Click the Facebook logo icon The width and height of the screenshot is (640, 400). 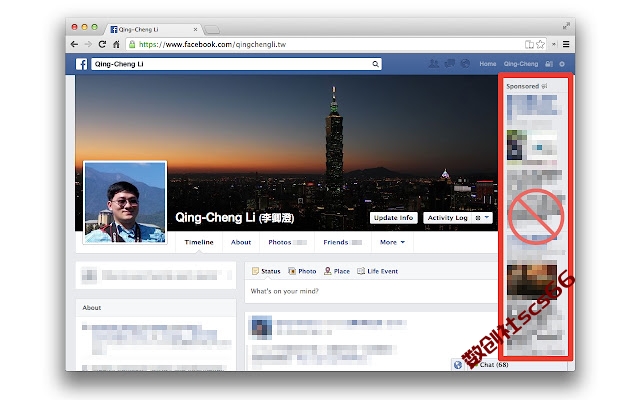pyautogui.click(x=82, y=64)
